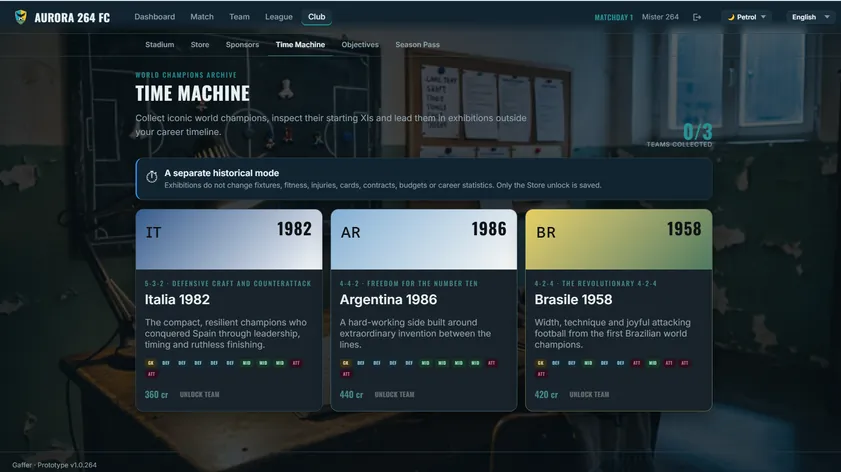Image resolution: width=841 pixels, height=472 pixels.
Task: Open the Stadium sub-tab
Action: [x=159, y=45]
